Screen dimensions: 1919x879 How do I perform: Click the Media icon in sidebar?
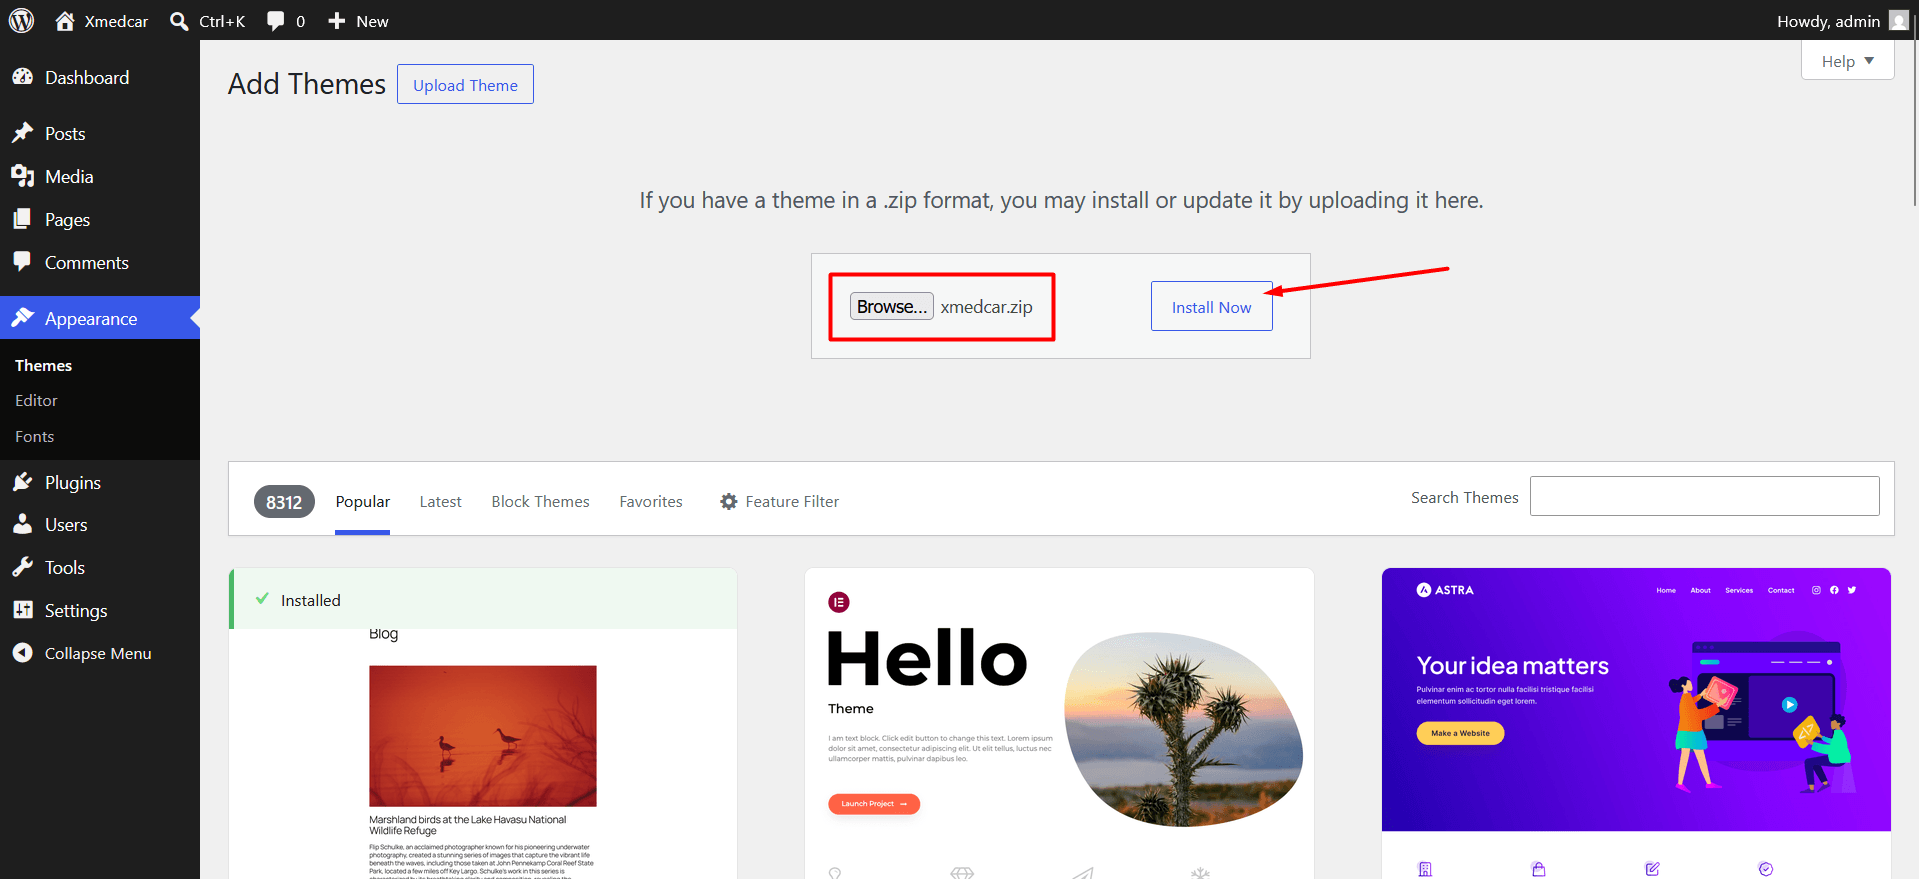[x=23, y=176]
